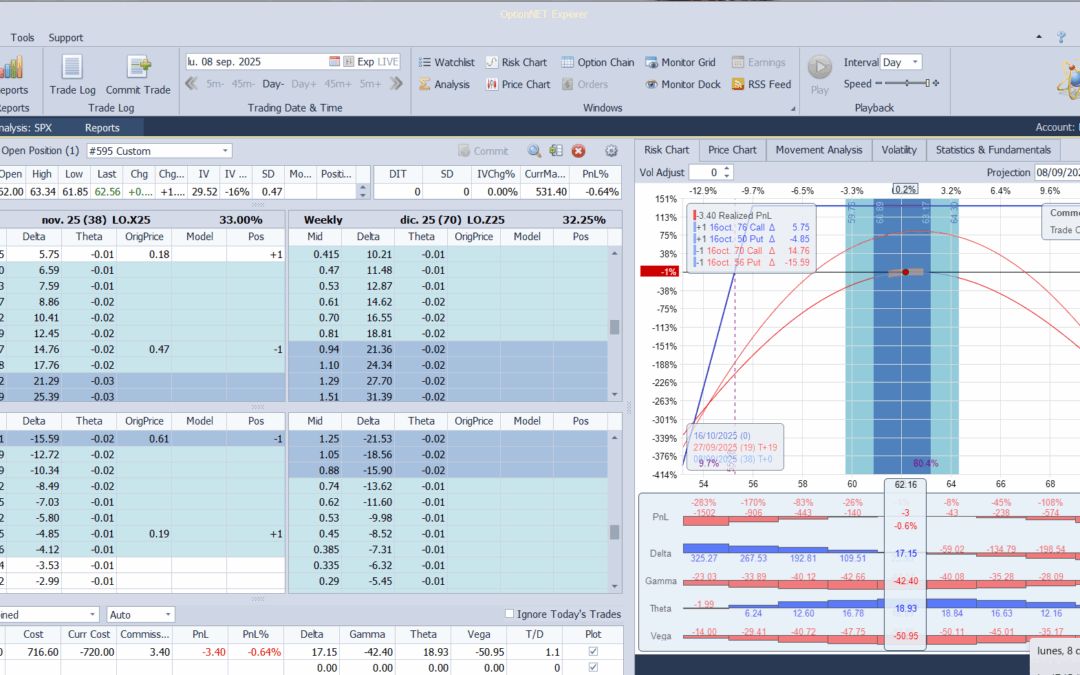The height and width of the screenshot is (675, 1080).
Task: Switch to the Movement Analysis tab
Action: point(818,150)
